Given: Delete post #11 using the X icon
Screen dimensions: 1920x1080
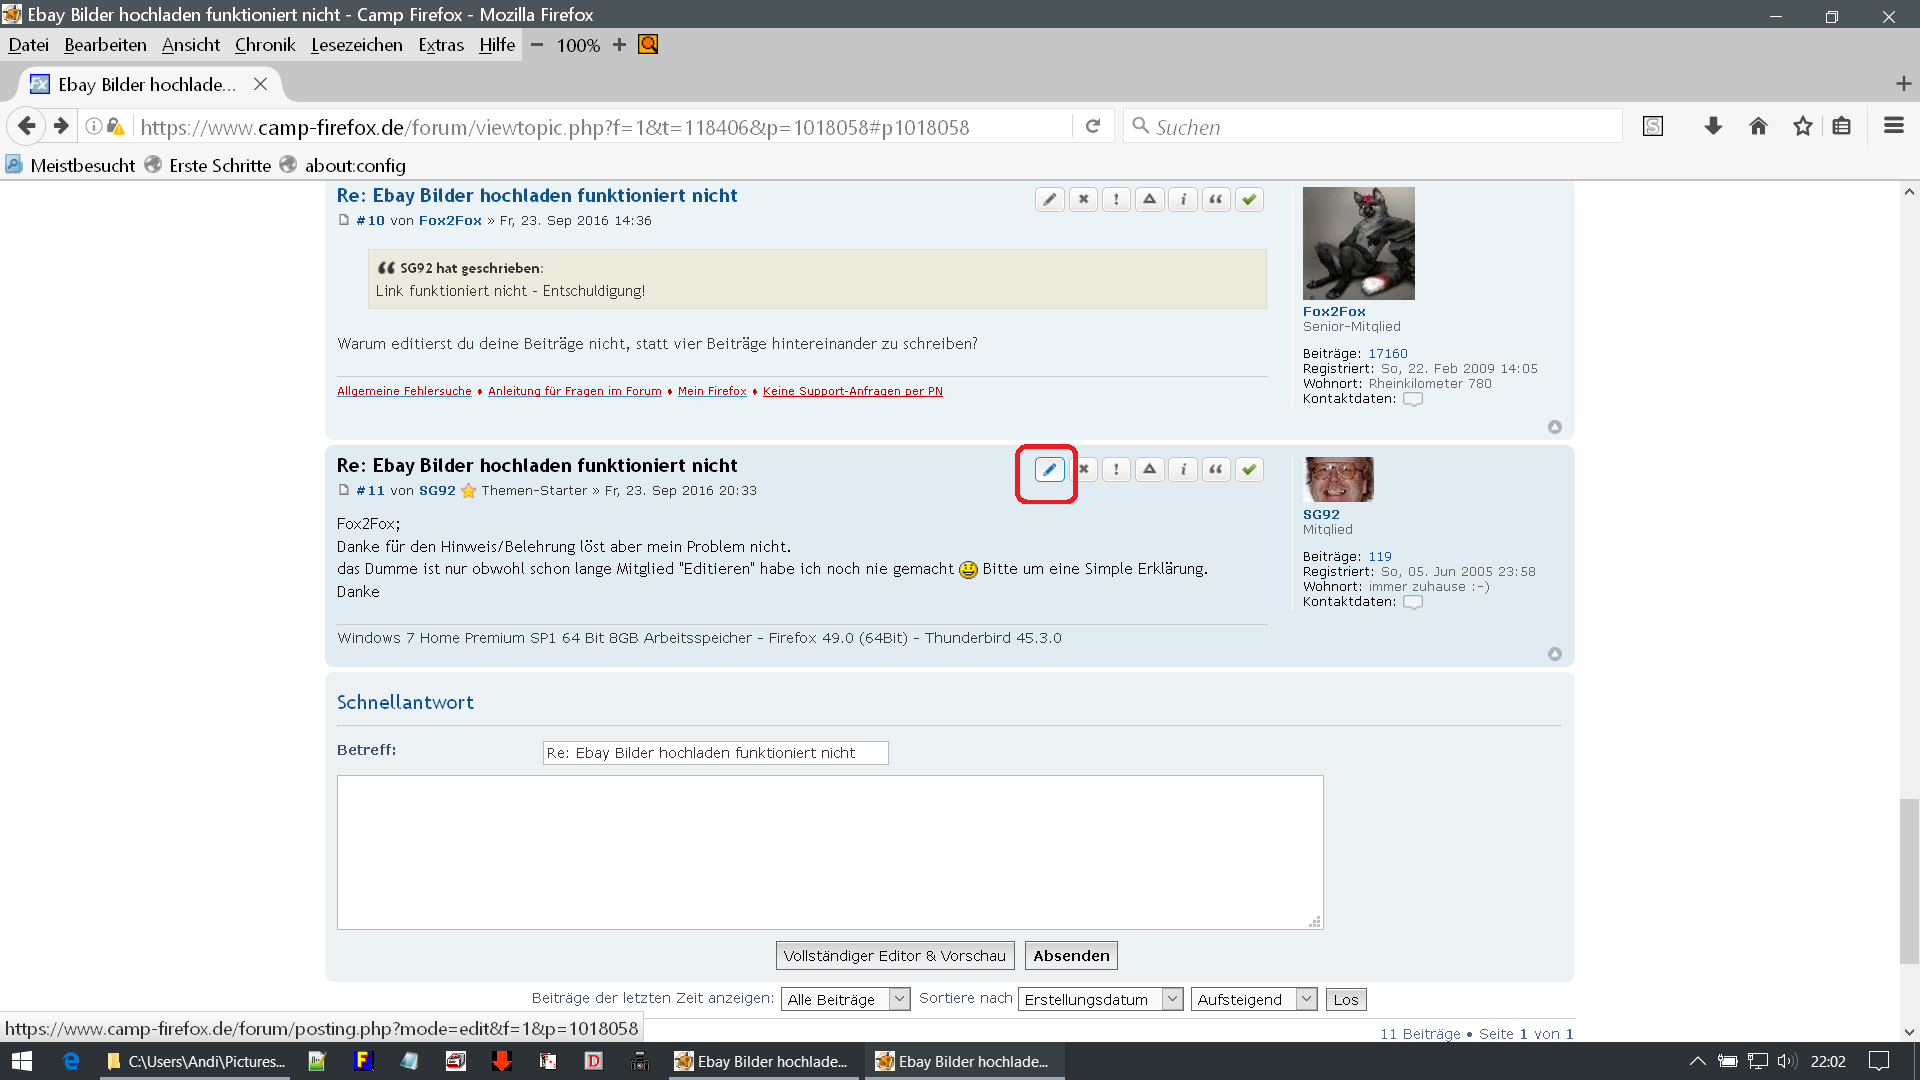Looking at the screenshot, I should 1083,470.
